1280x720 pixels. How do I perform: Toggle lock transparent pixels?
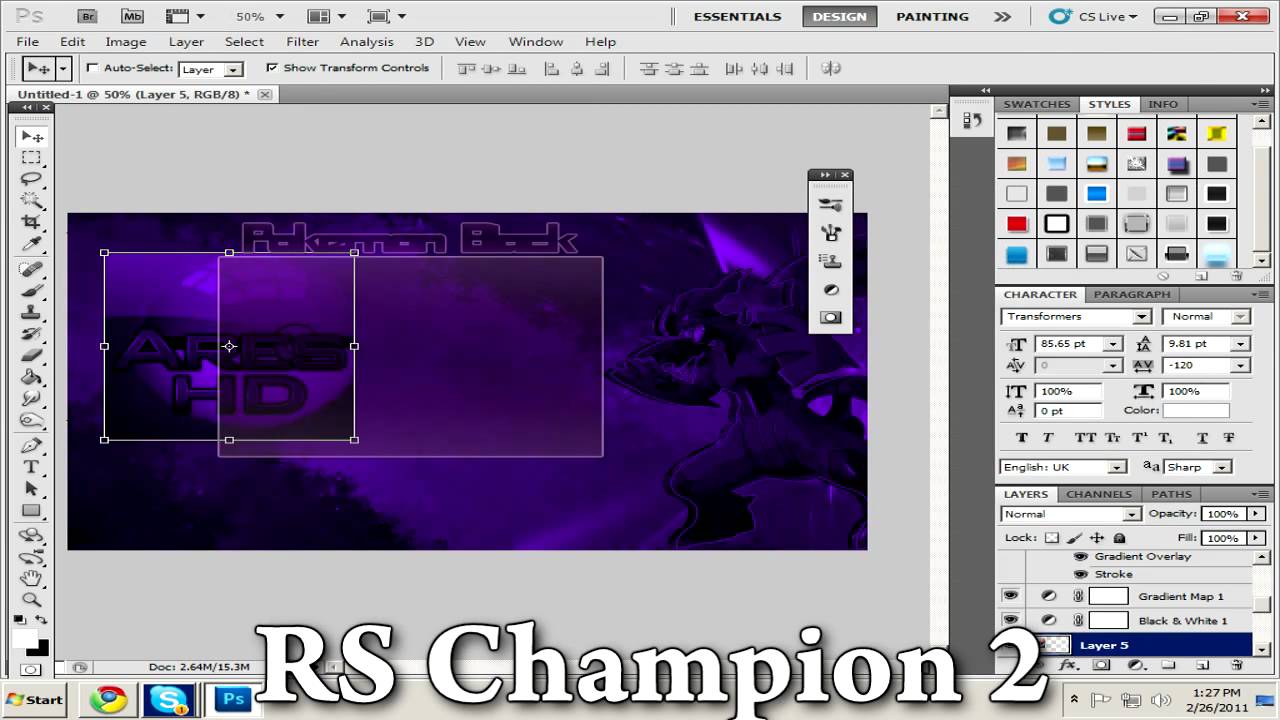pyautogui.click(x=1052, y=538)
